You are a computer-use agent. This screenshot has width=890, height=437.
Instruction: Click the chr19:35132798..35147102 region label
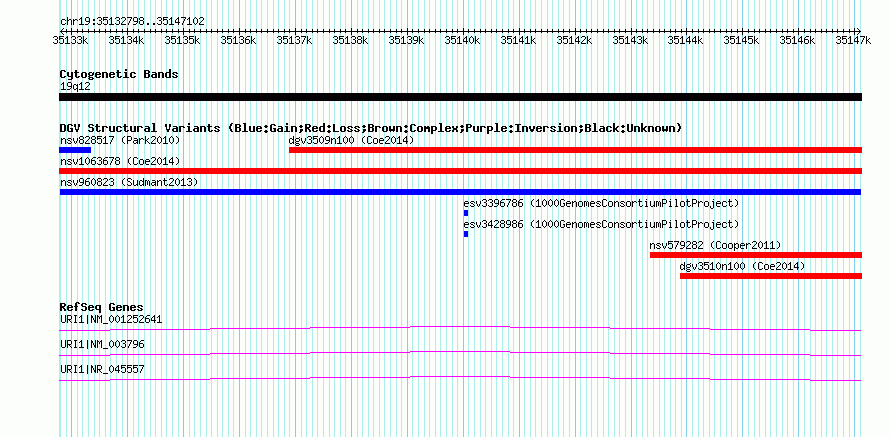pos(132,22)
